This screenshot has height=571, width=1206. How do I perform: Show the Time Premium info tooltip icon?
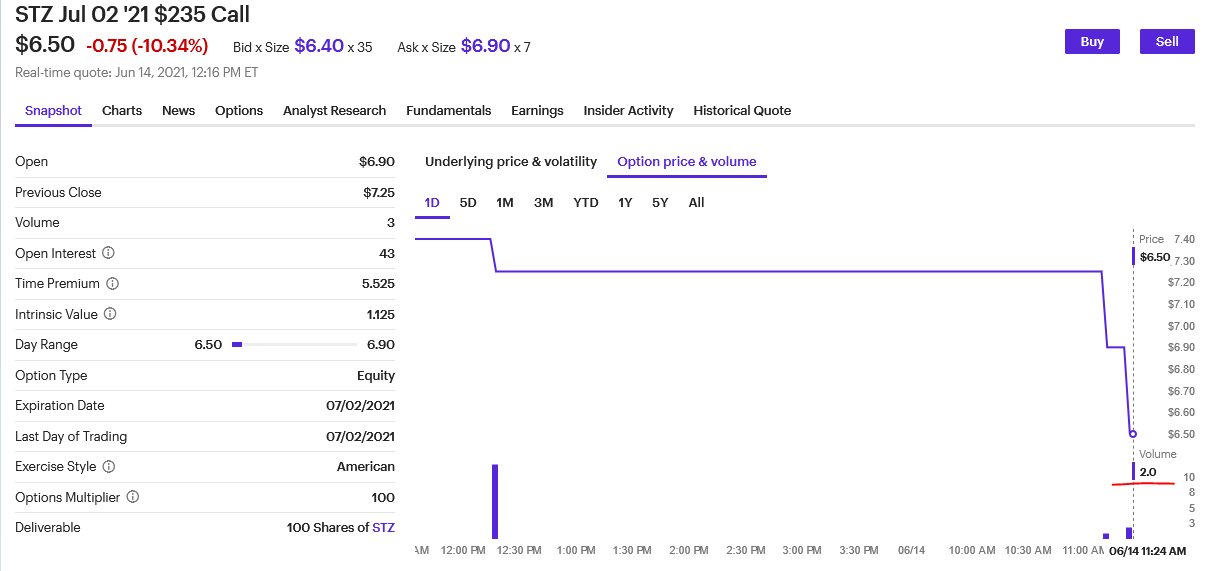pos(113,284)
